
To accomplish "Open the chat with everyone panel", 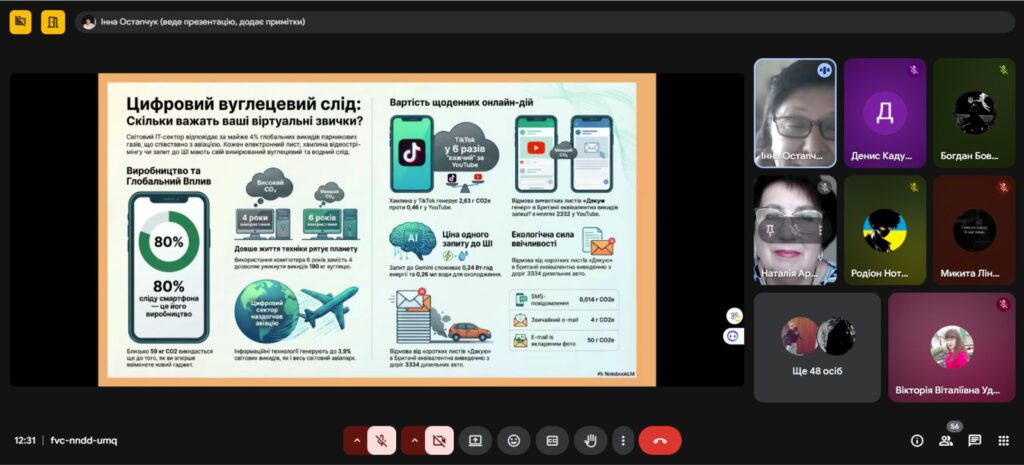I will [974, 440].
